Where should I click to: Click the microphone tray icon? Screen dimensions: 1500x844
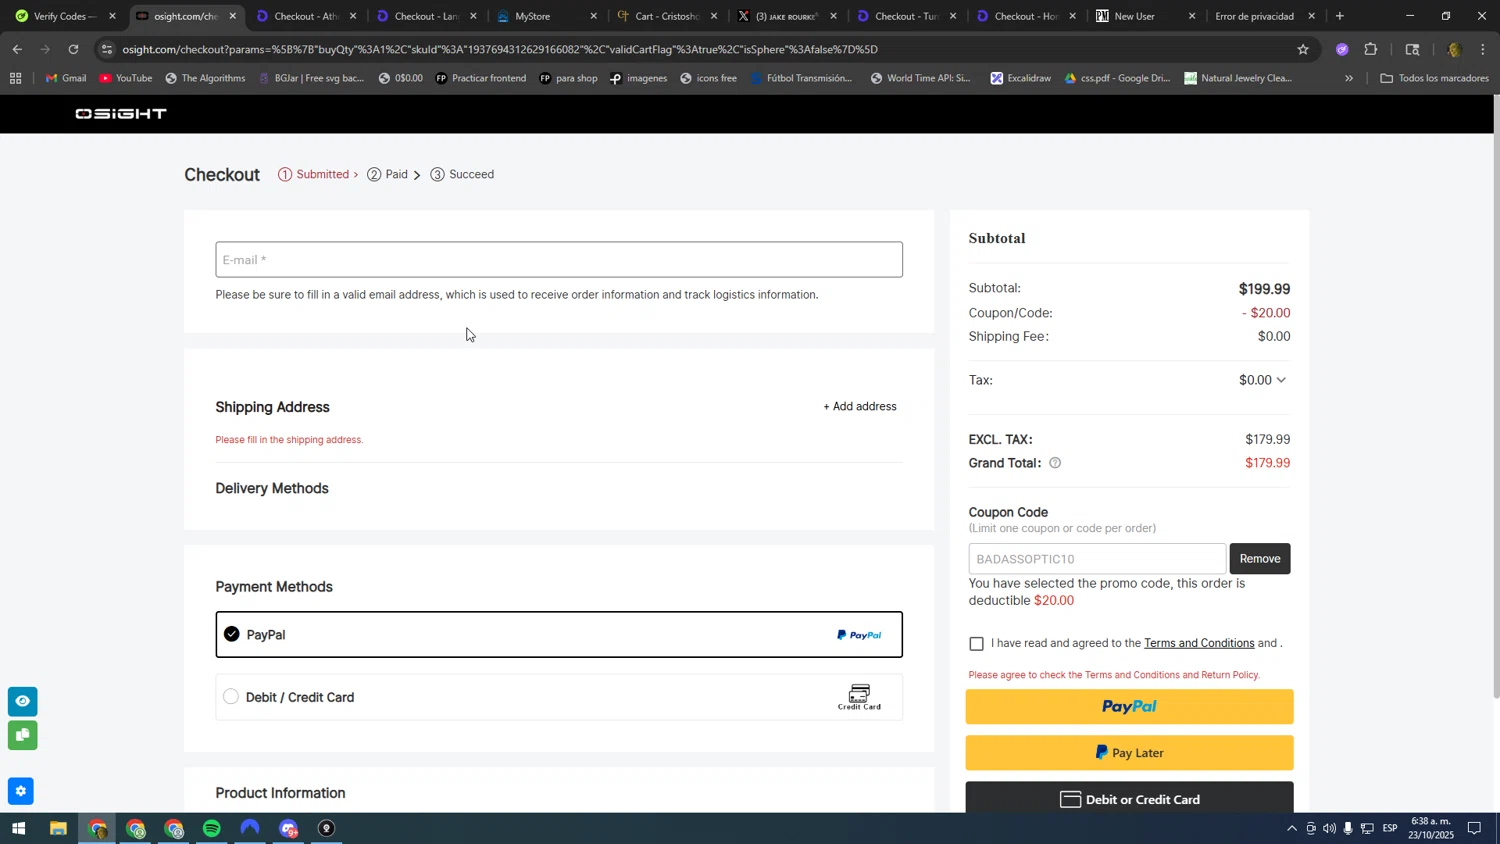coord(1348,829)
